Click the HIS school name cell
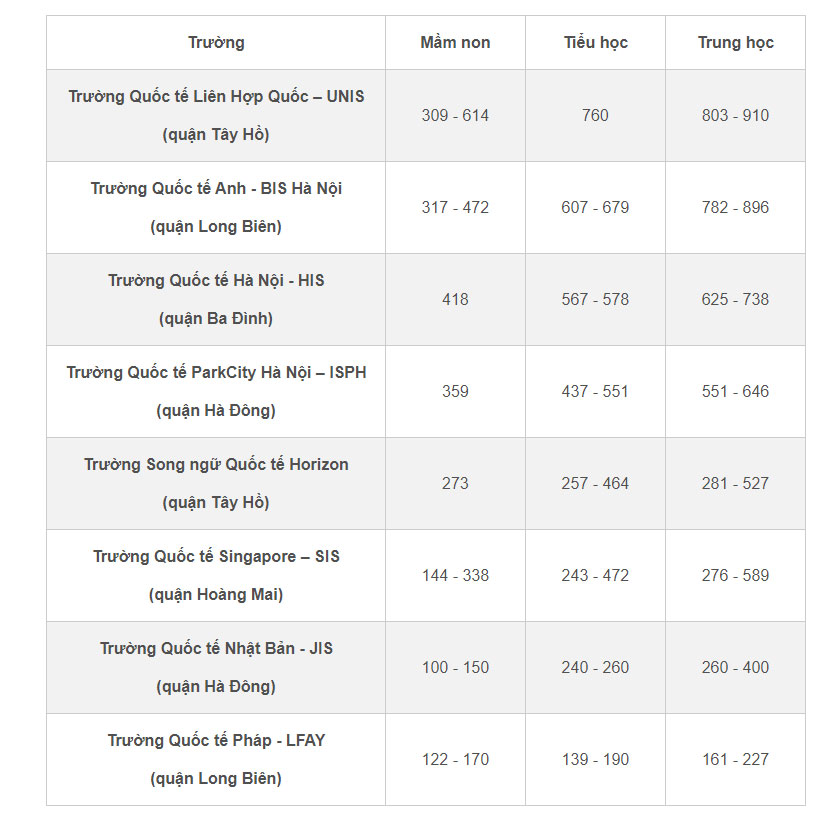 click(x=216, y=299)
